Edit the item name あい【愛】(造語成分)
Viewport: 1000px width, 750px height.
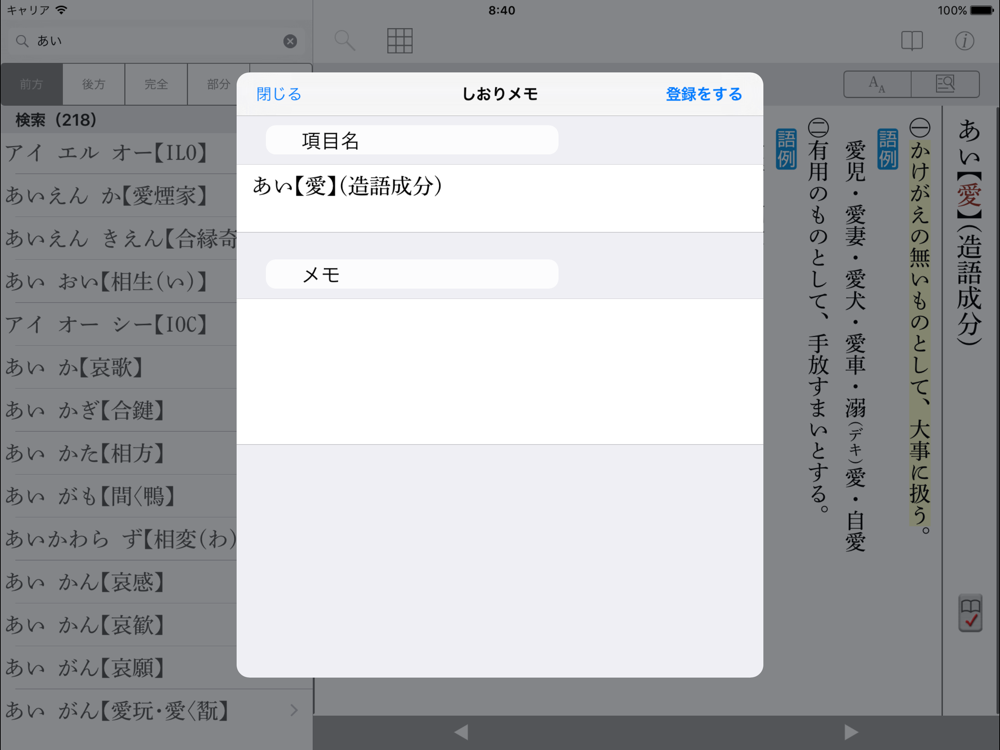pyautogui.click(x=500, y=198)
